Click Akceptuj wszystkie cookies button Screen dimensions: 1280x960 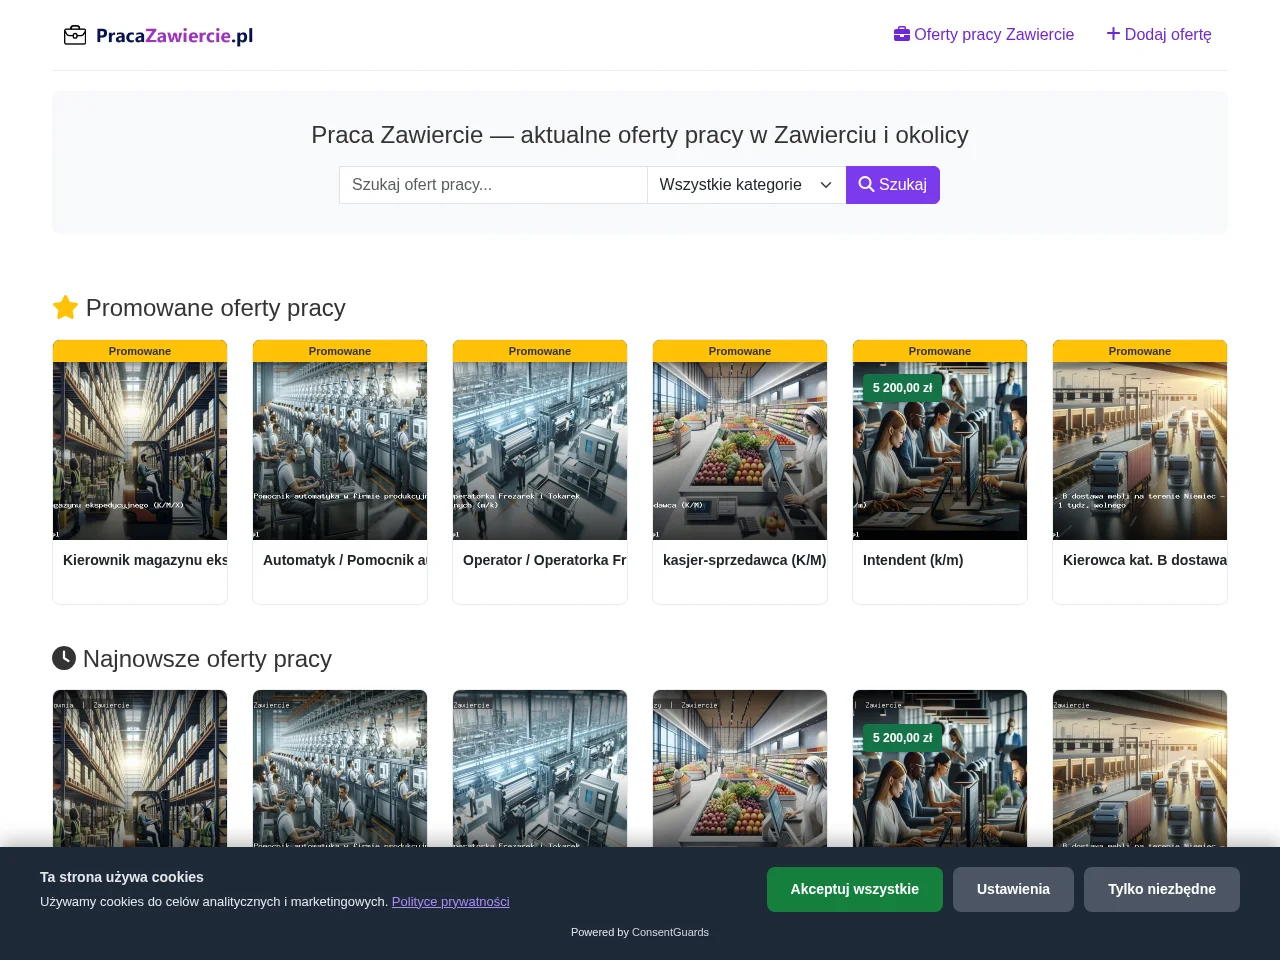(x=855, y=889)
